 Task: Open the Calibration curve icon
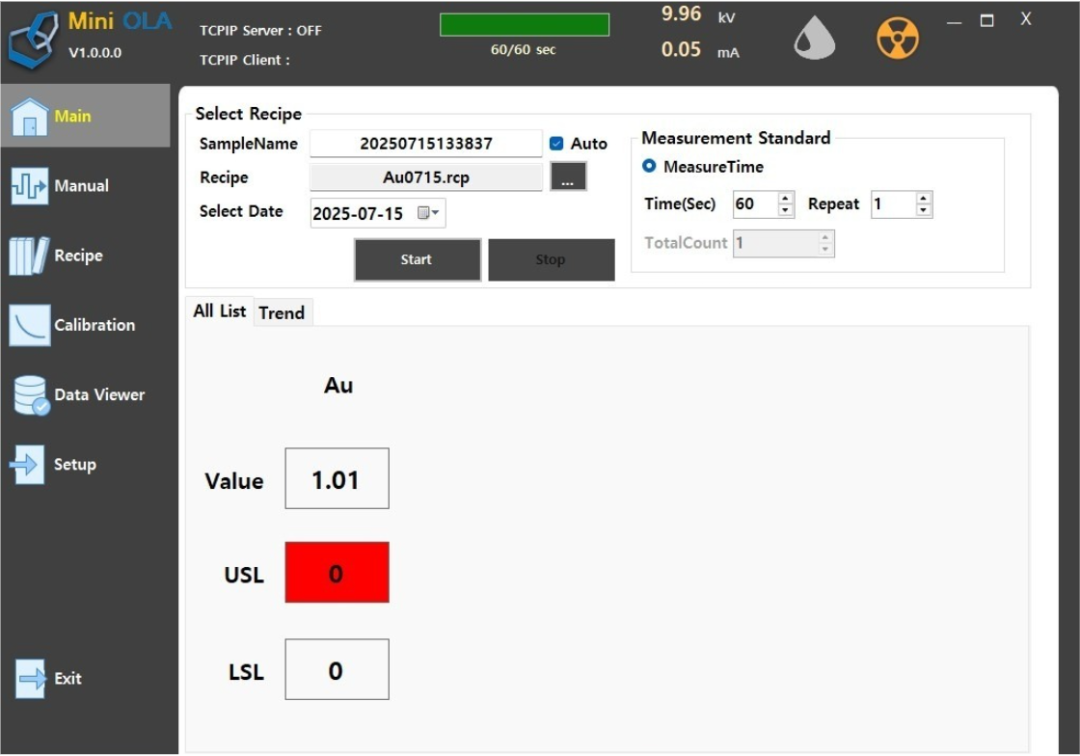pyautogui.click(x=30, y=325)
